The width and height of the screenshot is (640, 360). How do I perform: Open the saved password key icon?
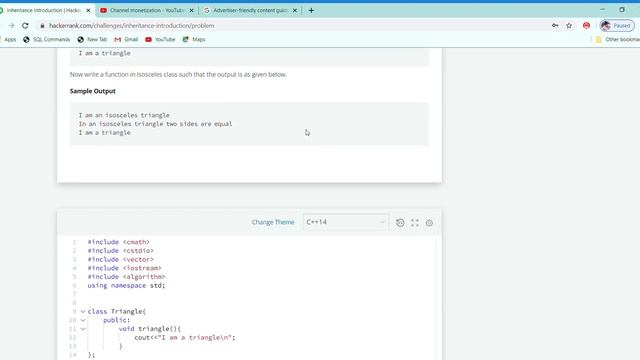pyautogui.click(x=555, y=25)
